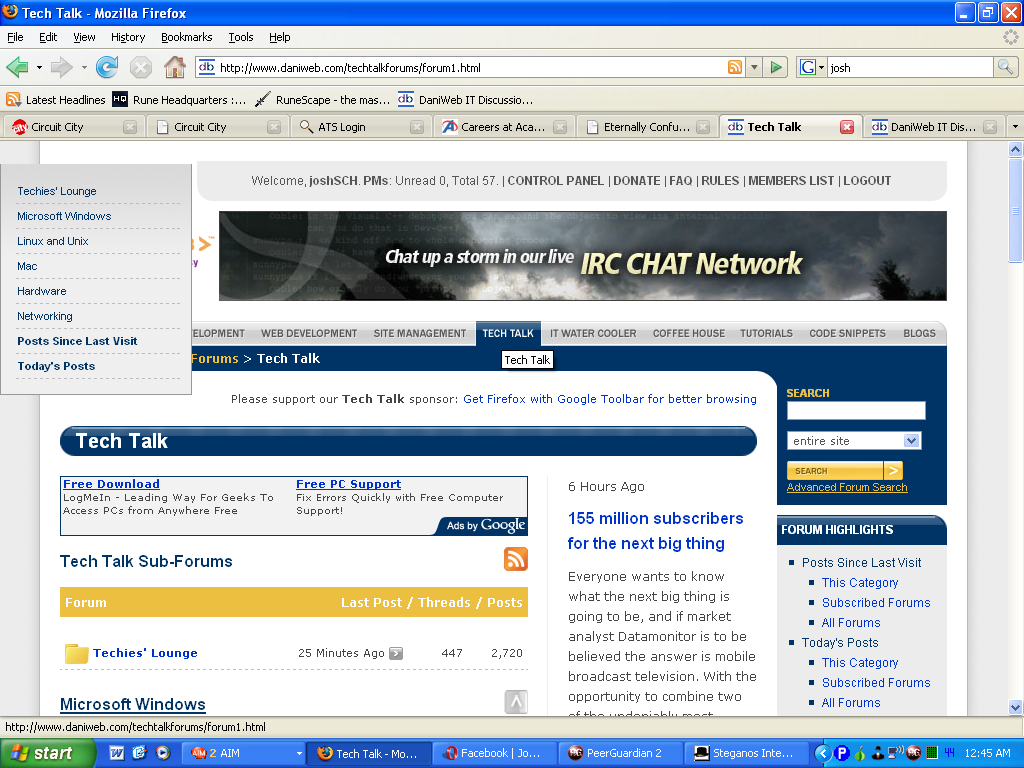The image size is (1024, 768).
Task: Open the Windows Start button
Action: pos(48,753)
